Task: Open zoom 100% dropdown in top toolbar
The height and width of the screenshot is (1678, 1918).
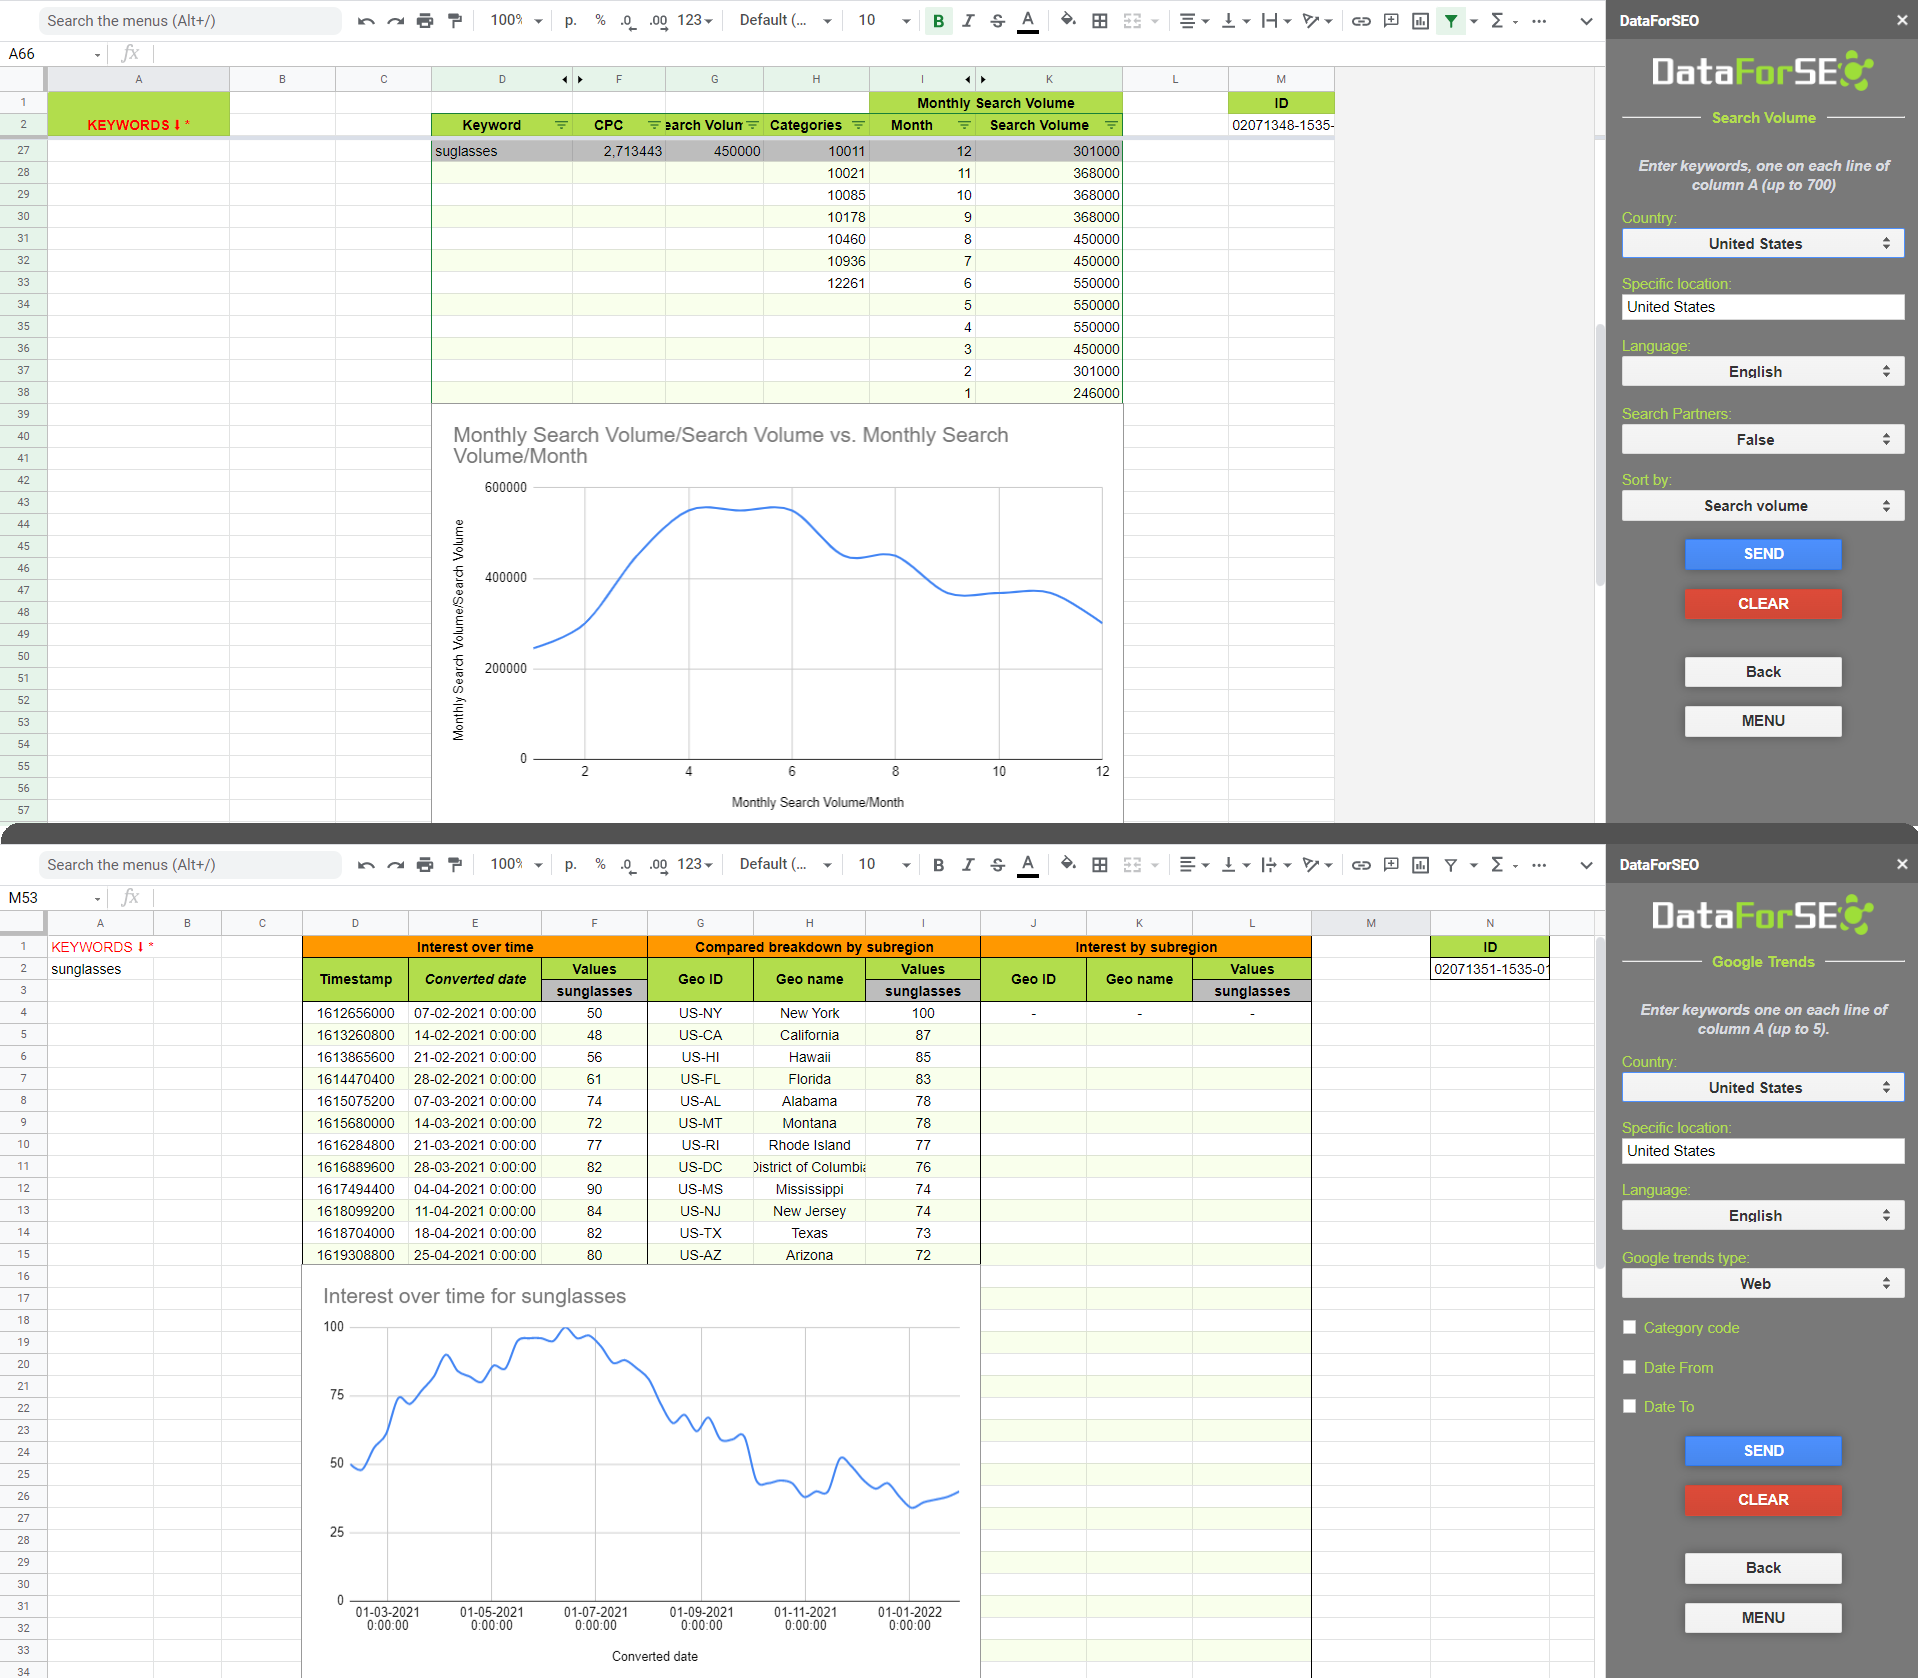Action: coord(516,21)
